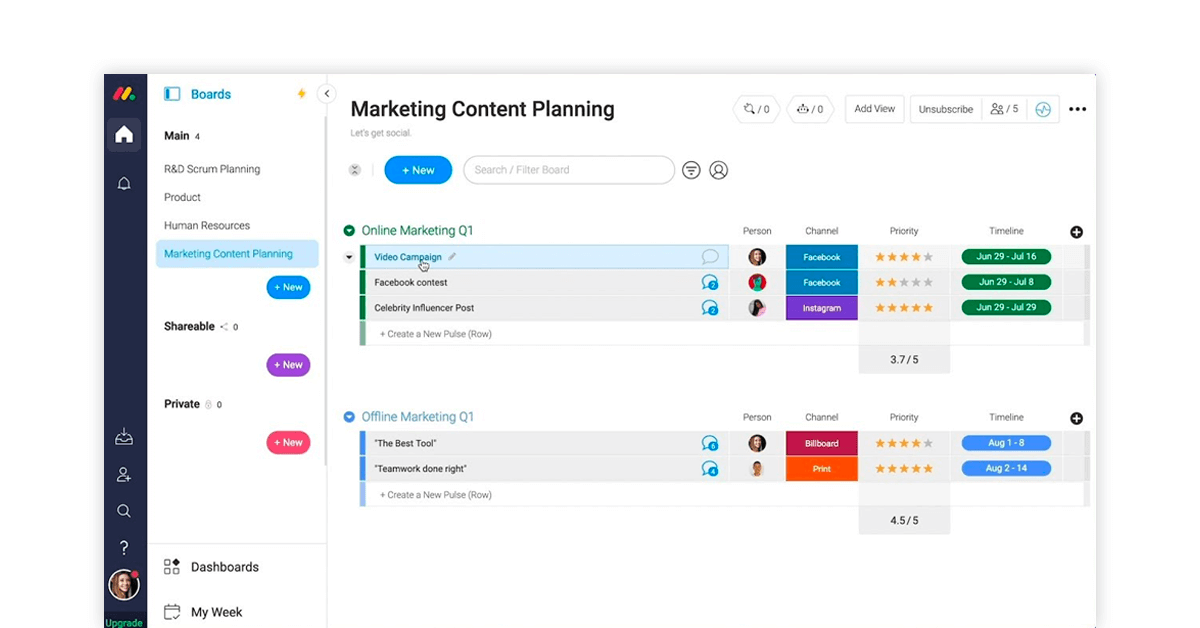Open the Inbox tray icon
This screenshot has width=1200, height=628.
tap(124, 437)
